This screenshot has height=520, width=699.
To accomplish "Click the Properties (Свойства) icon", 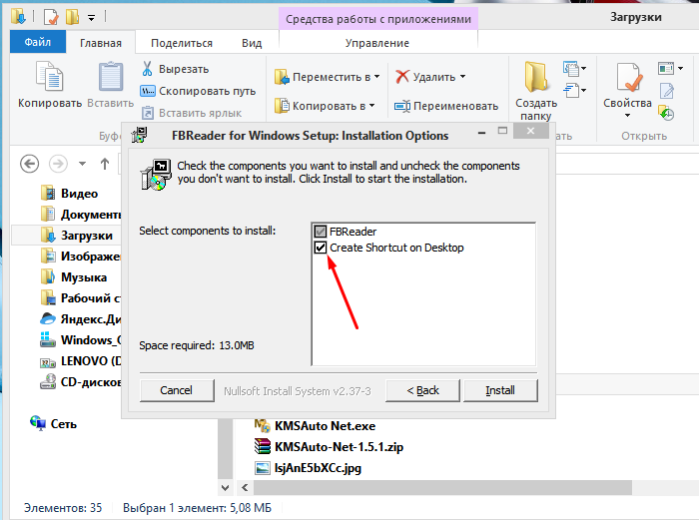I will (x=629, y=77).
